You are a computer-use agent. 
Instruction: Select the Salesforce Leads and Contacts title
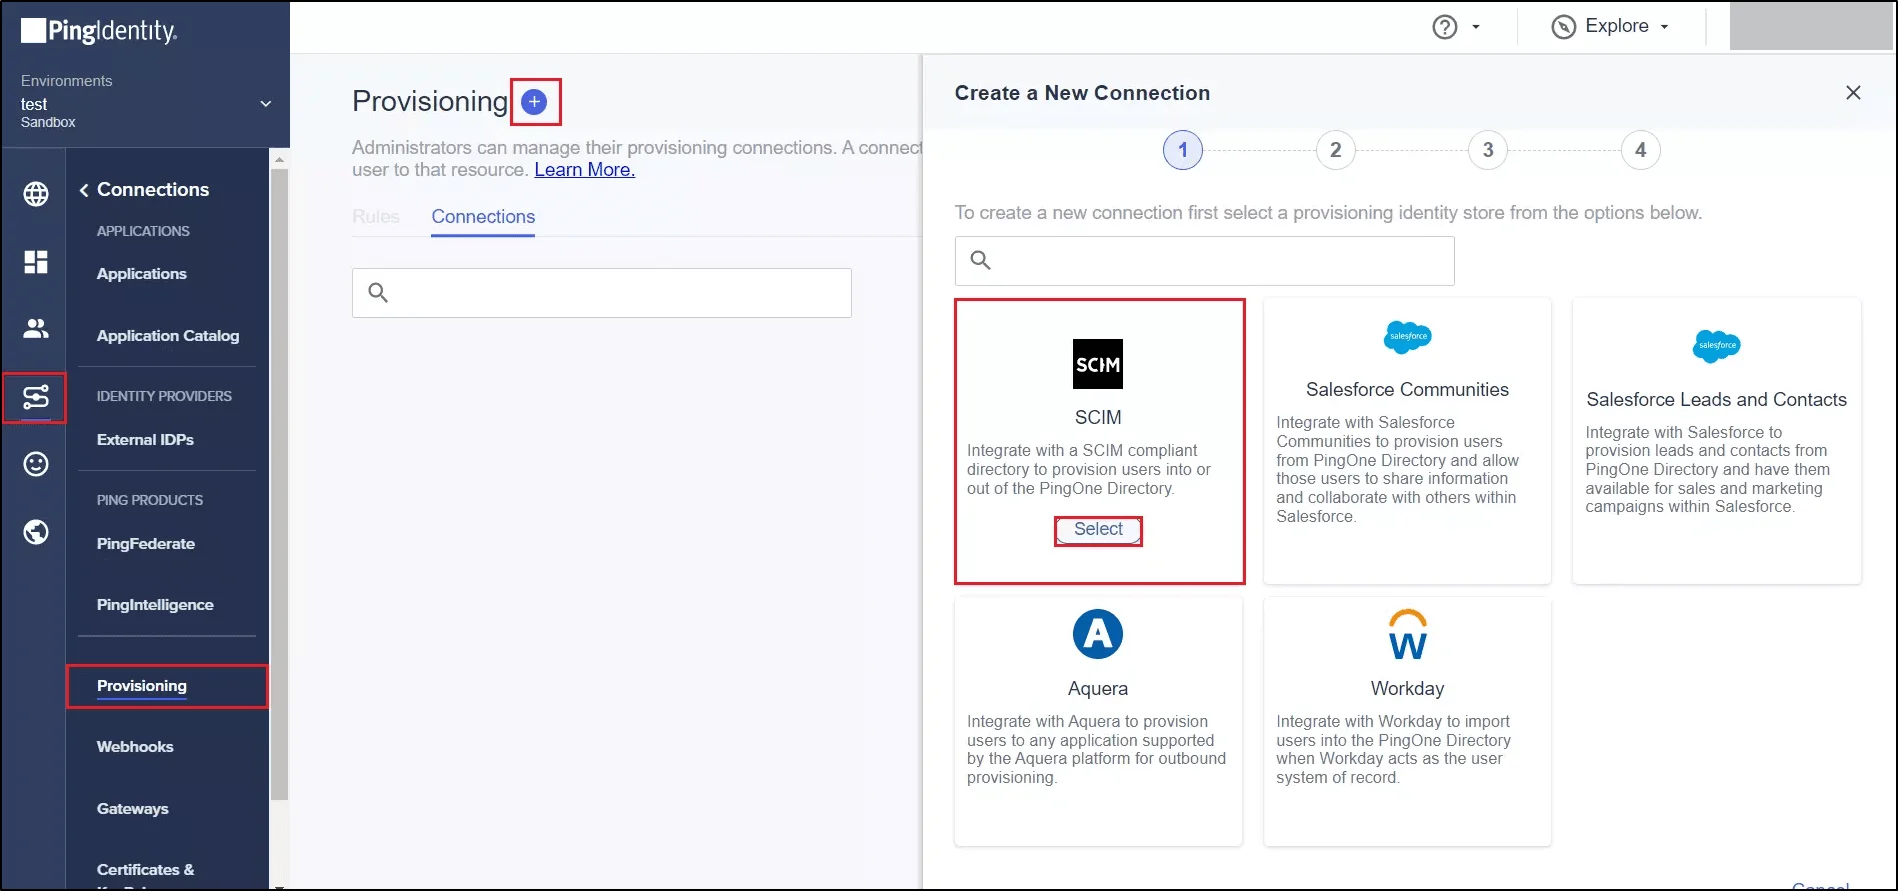1716,400
